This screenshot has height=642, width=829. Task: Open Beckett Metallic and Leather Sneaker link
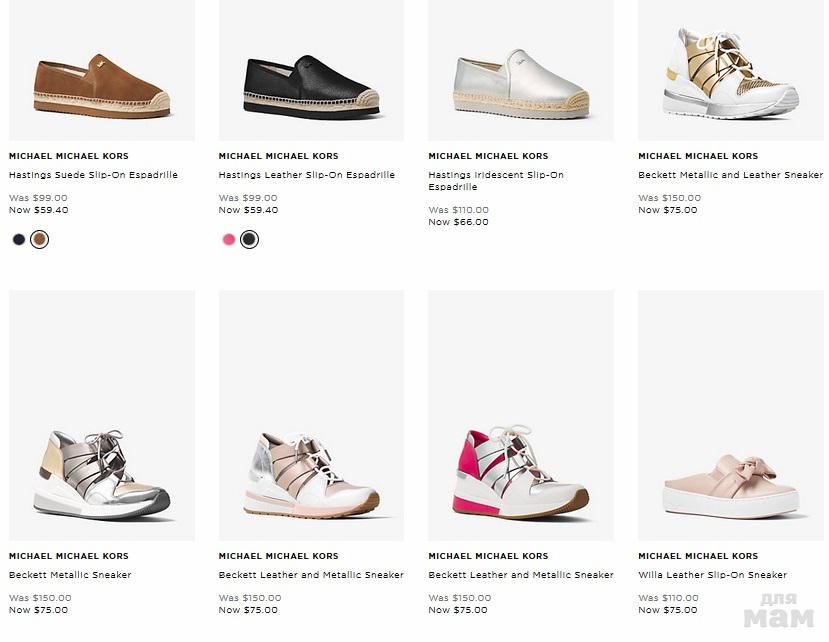(730, 175)
